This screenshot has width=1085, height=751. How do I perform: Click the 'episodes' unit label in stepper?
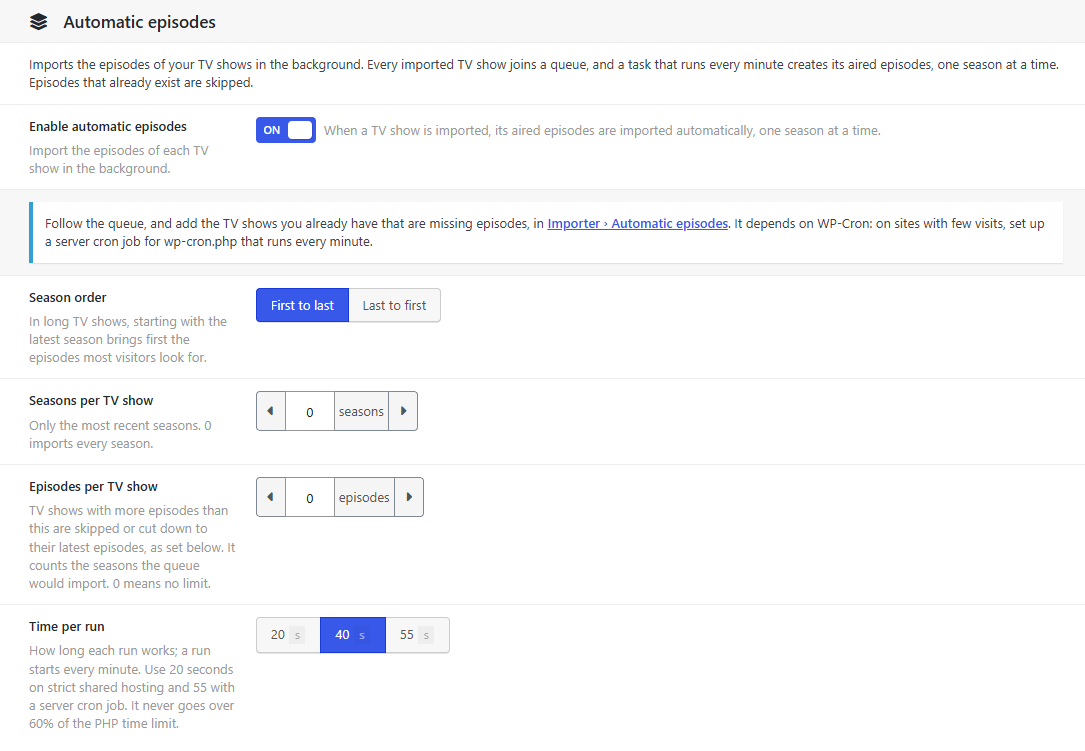click(364, 497)
